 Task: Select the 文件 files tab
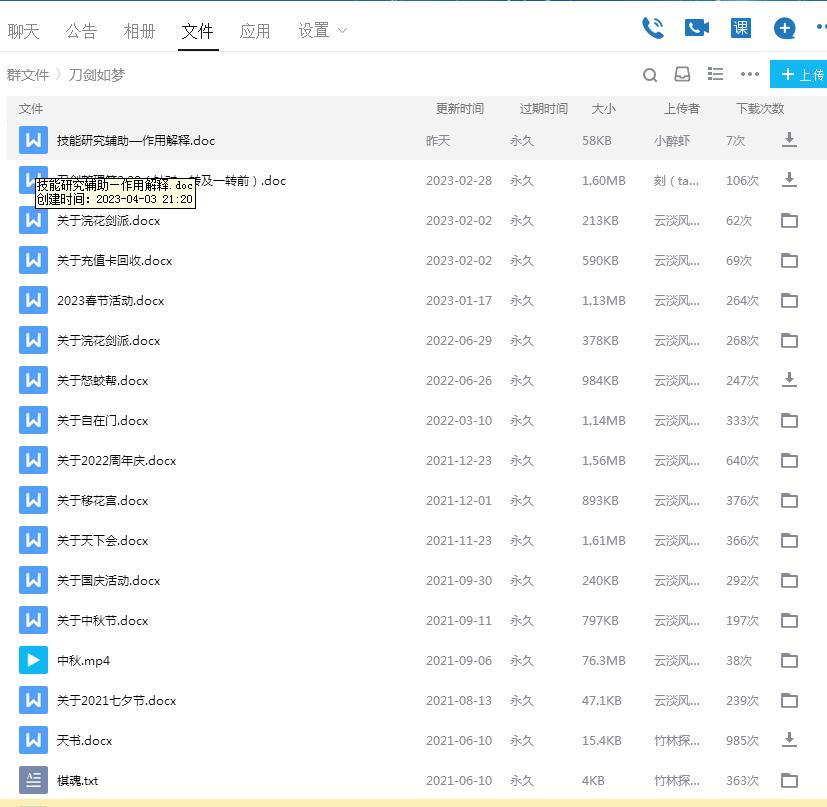click(197, 31)
